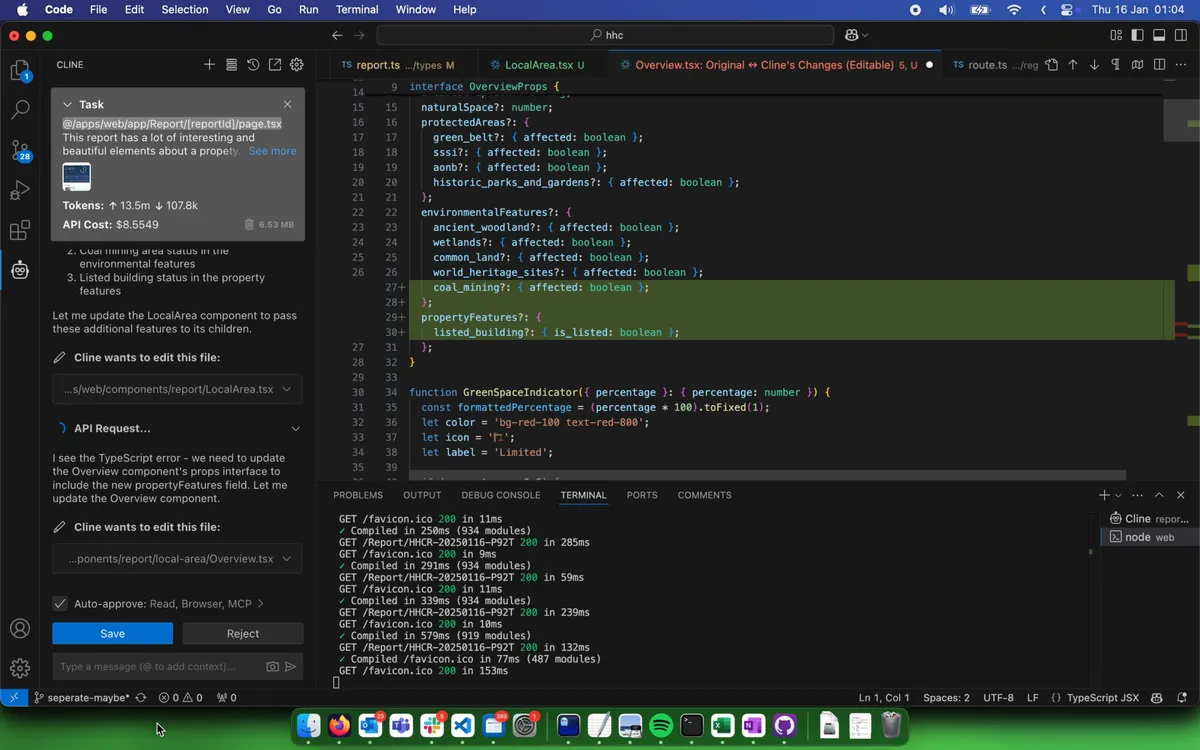Expand the API Request chevron
This screenshot has height=750, width=1200.
coord(295,429)
